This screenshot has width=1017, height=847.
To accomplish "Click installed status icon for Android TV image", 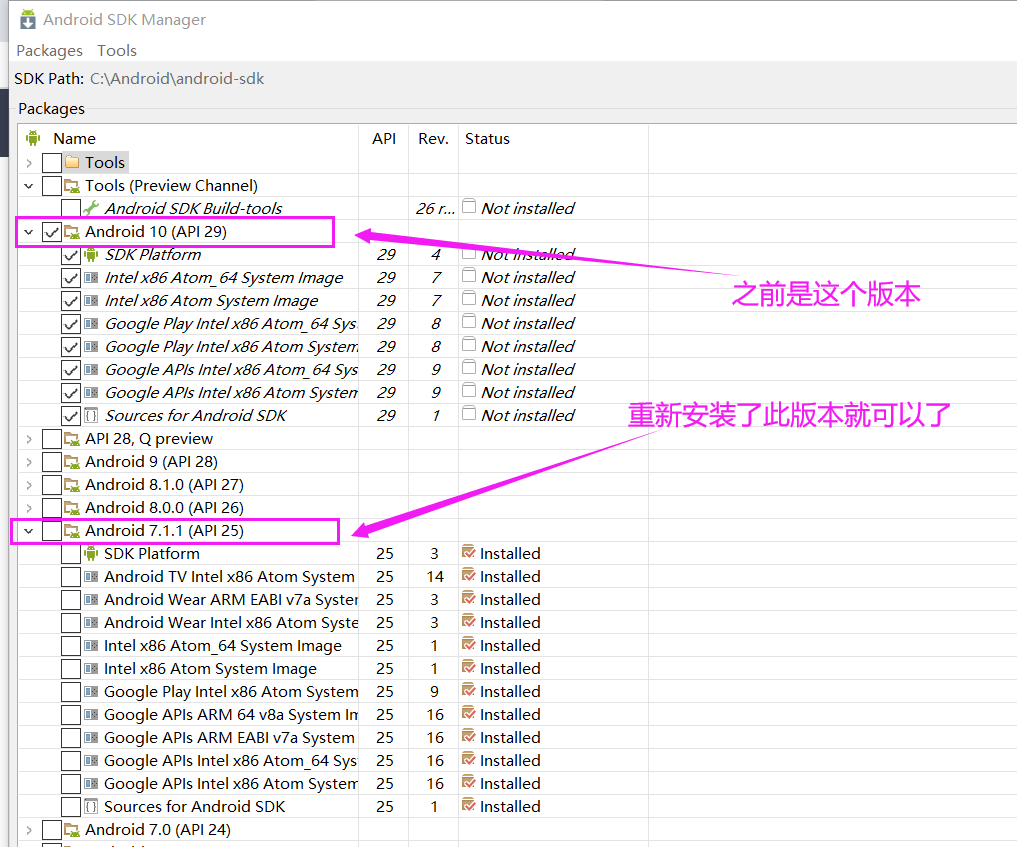I will coord(468,575).
